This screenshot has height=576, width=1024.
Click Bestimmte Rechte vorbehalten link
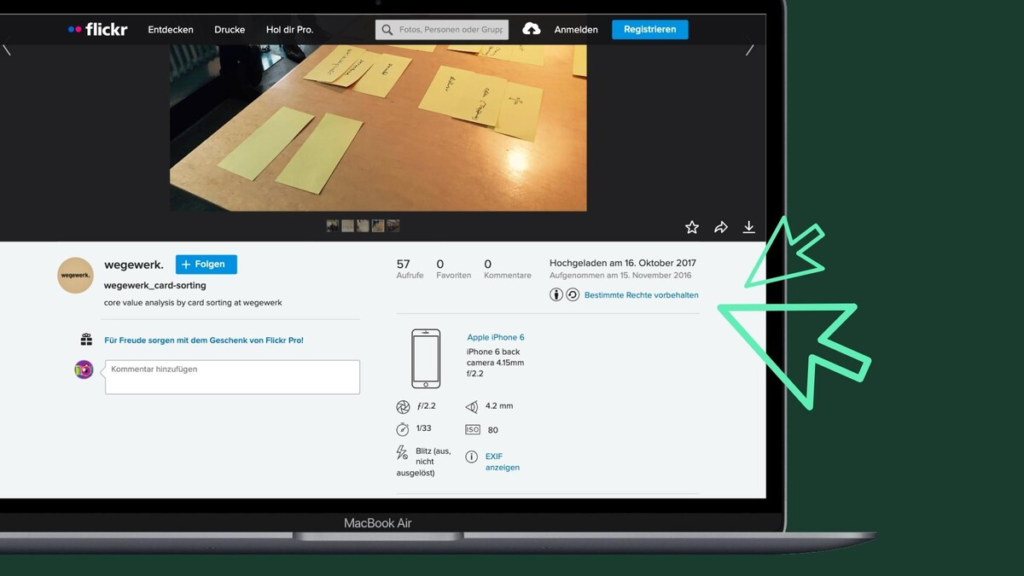641,295
